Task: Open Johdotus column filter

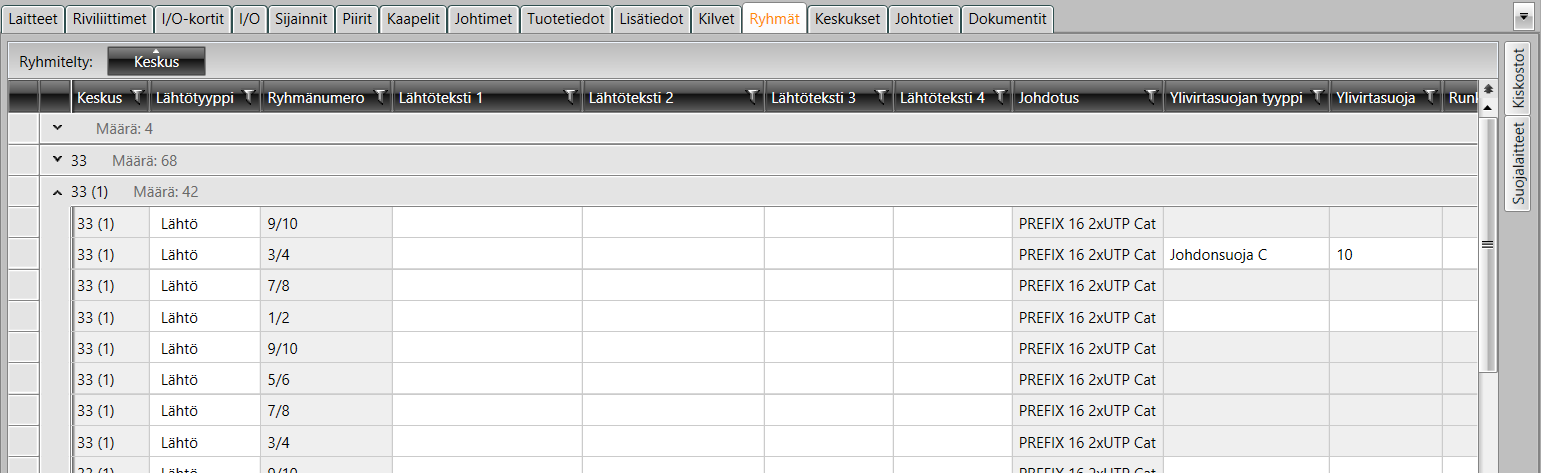Action: pos(1150,97)
